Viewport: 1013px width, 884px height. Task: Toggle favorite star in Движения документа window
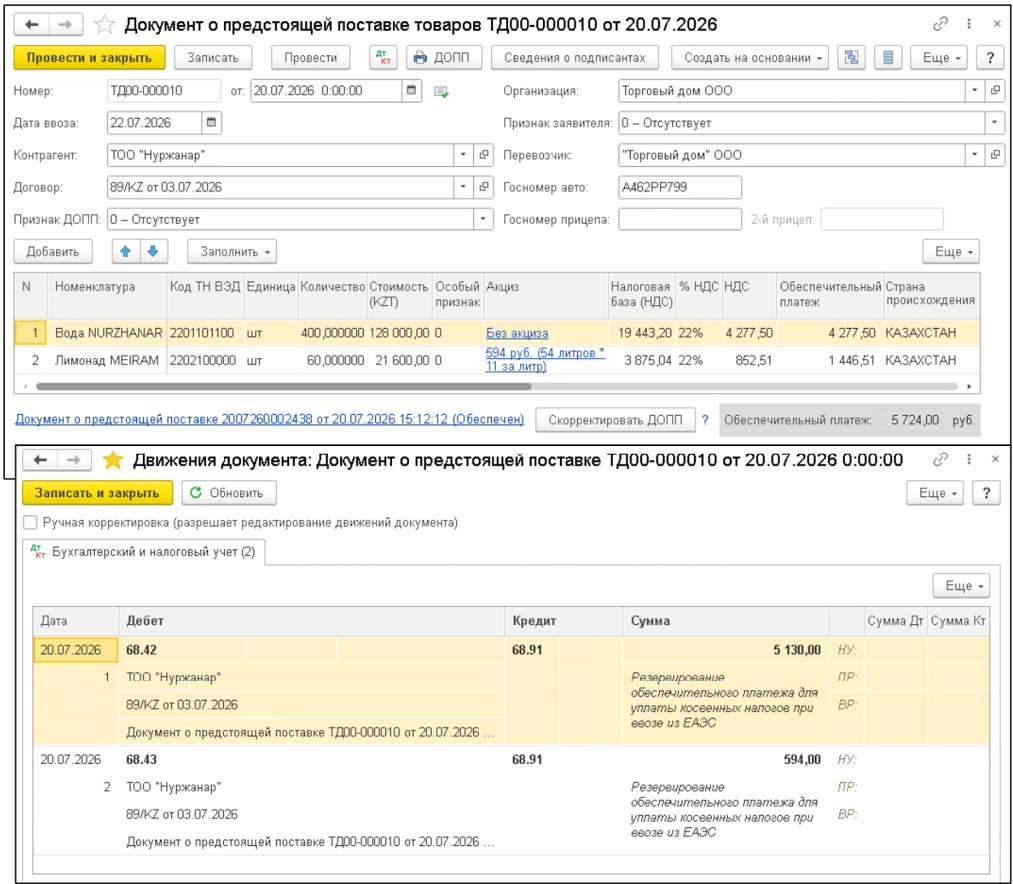pos(113,460)
